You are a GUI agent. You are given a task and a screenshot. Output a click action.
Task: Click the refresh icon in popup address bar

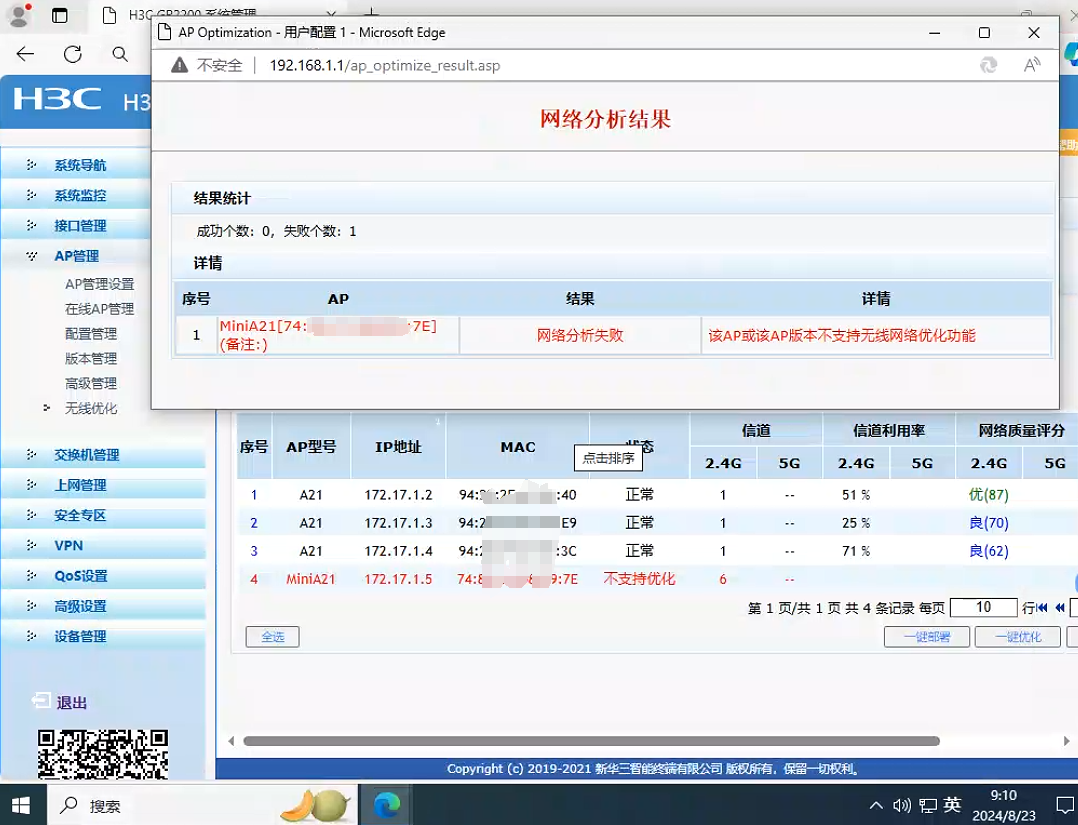(x=989, y=65)
